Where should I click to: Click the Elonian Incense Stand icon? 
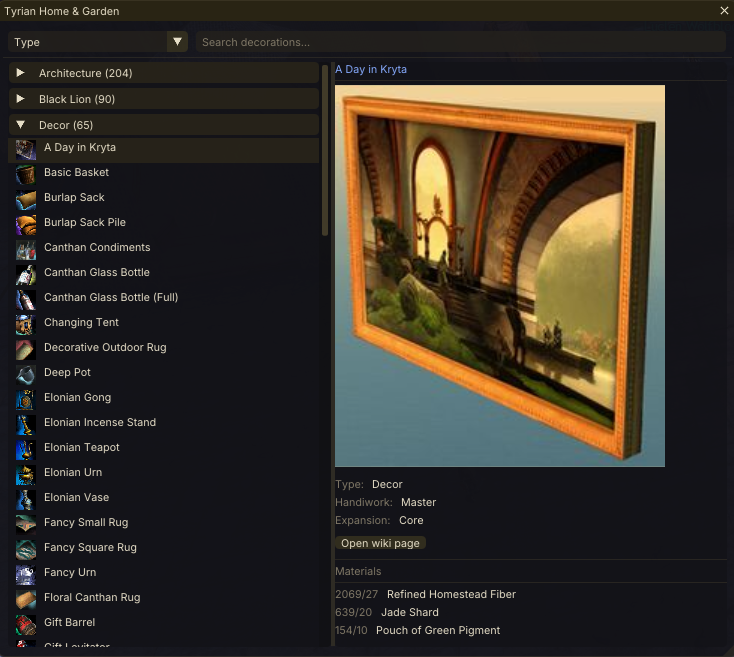pos(26,425)
